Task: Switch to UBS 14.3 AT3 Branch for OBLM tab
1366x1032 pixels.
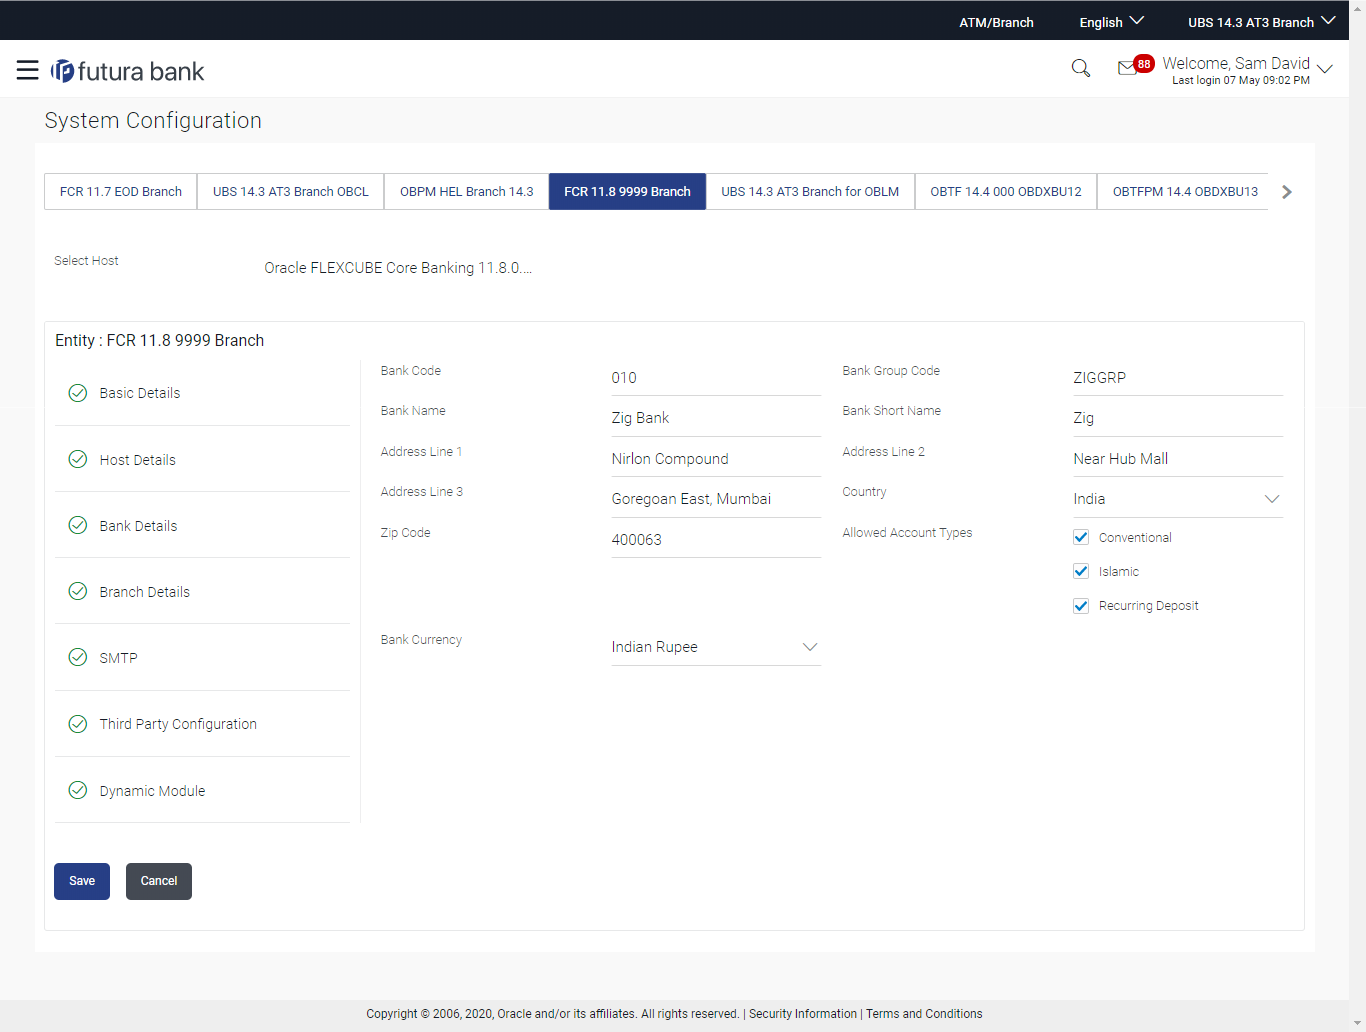Action: pyautogui.click(x=810, y=191)
